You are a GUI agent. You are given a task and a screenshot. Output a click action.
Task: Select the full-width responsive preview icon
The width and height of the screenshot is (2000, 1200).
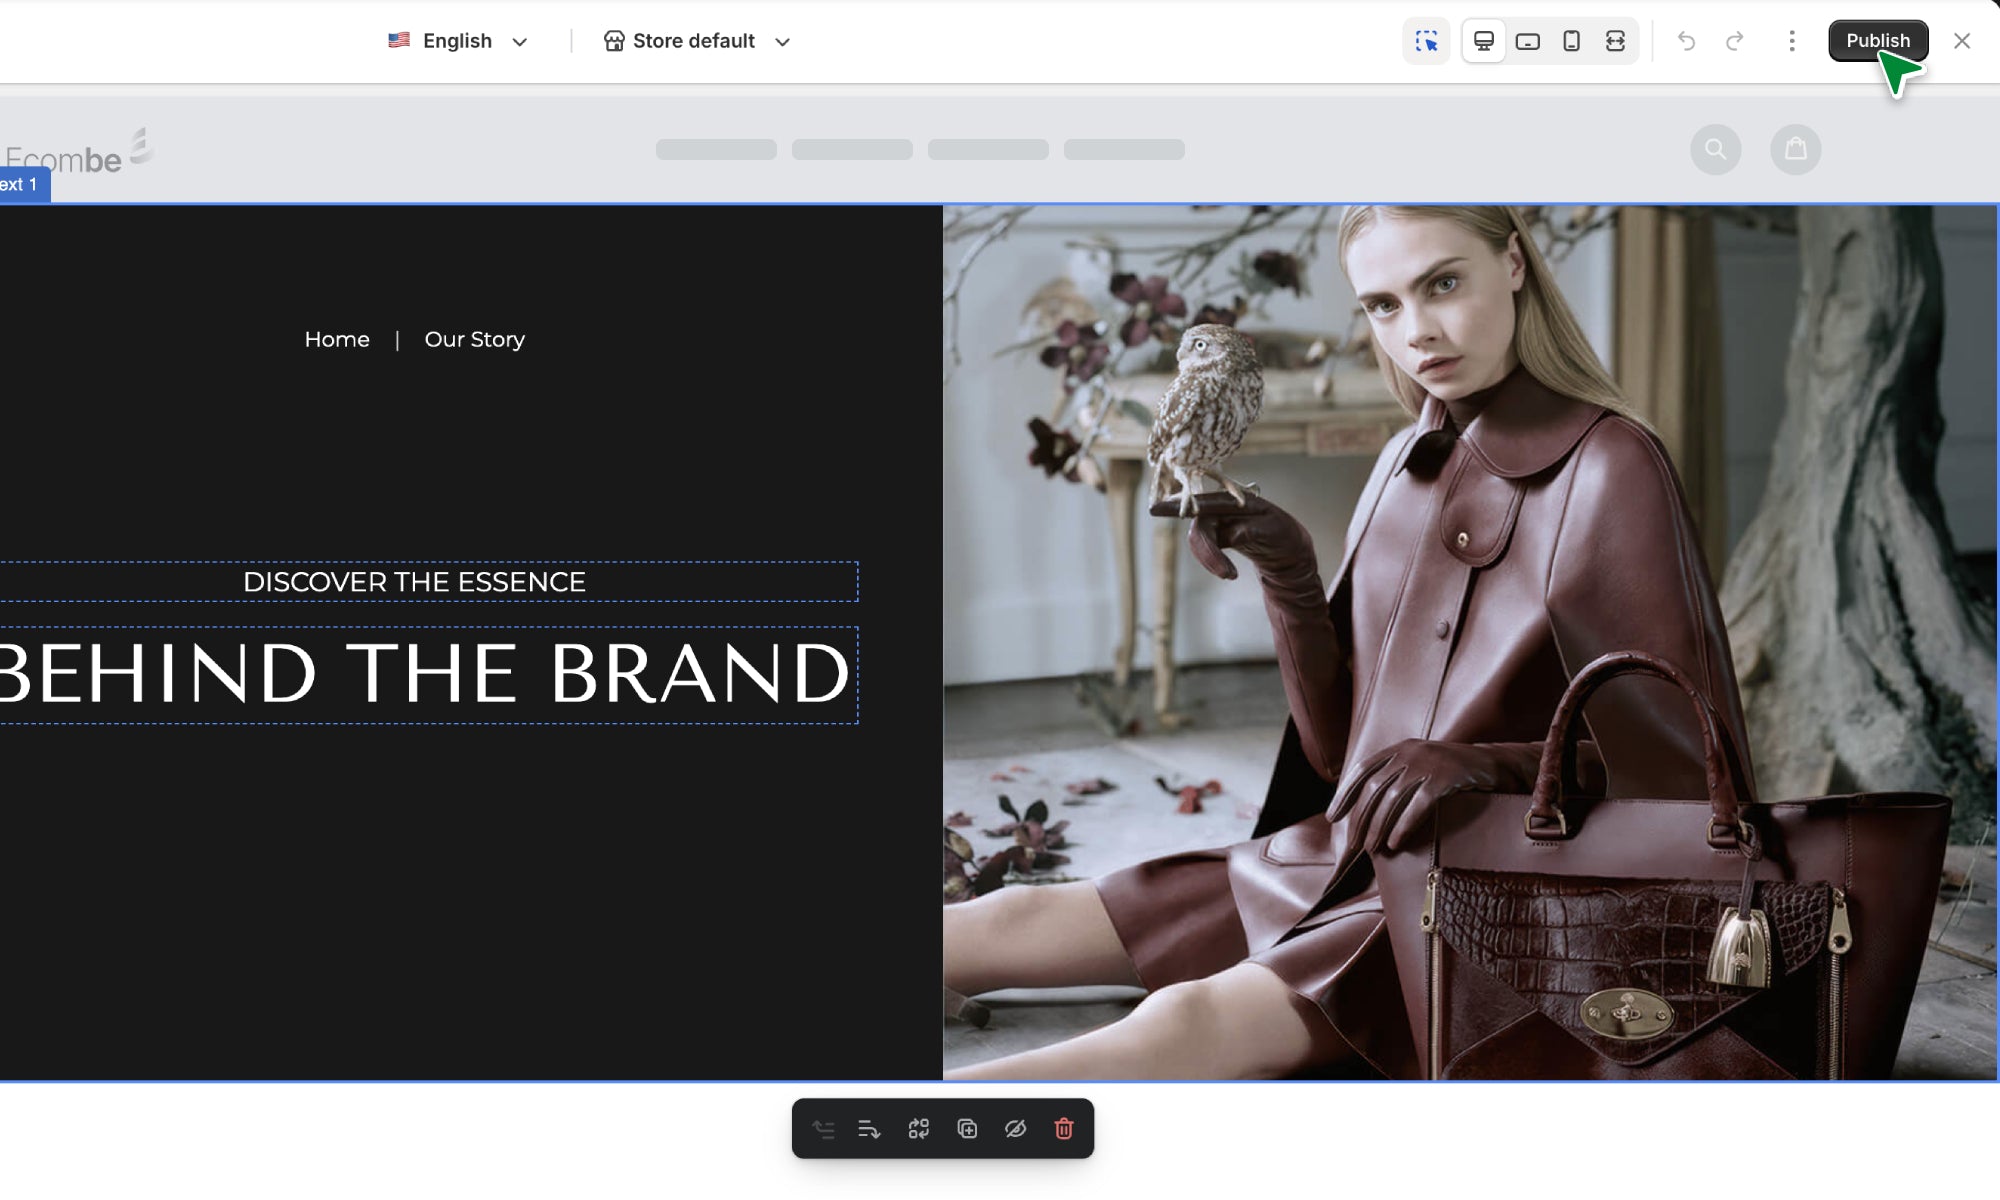click(x=1615, y=41)
